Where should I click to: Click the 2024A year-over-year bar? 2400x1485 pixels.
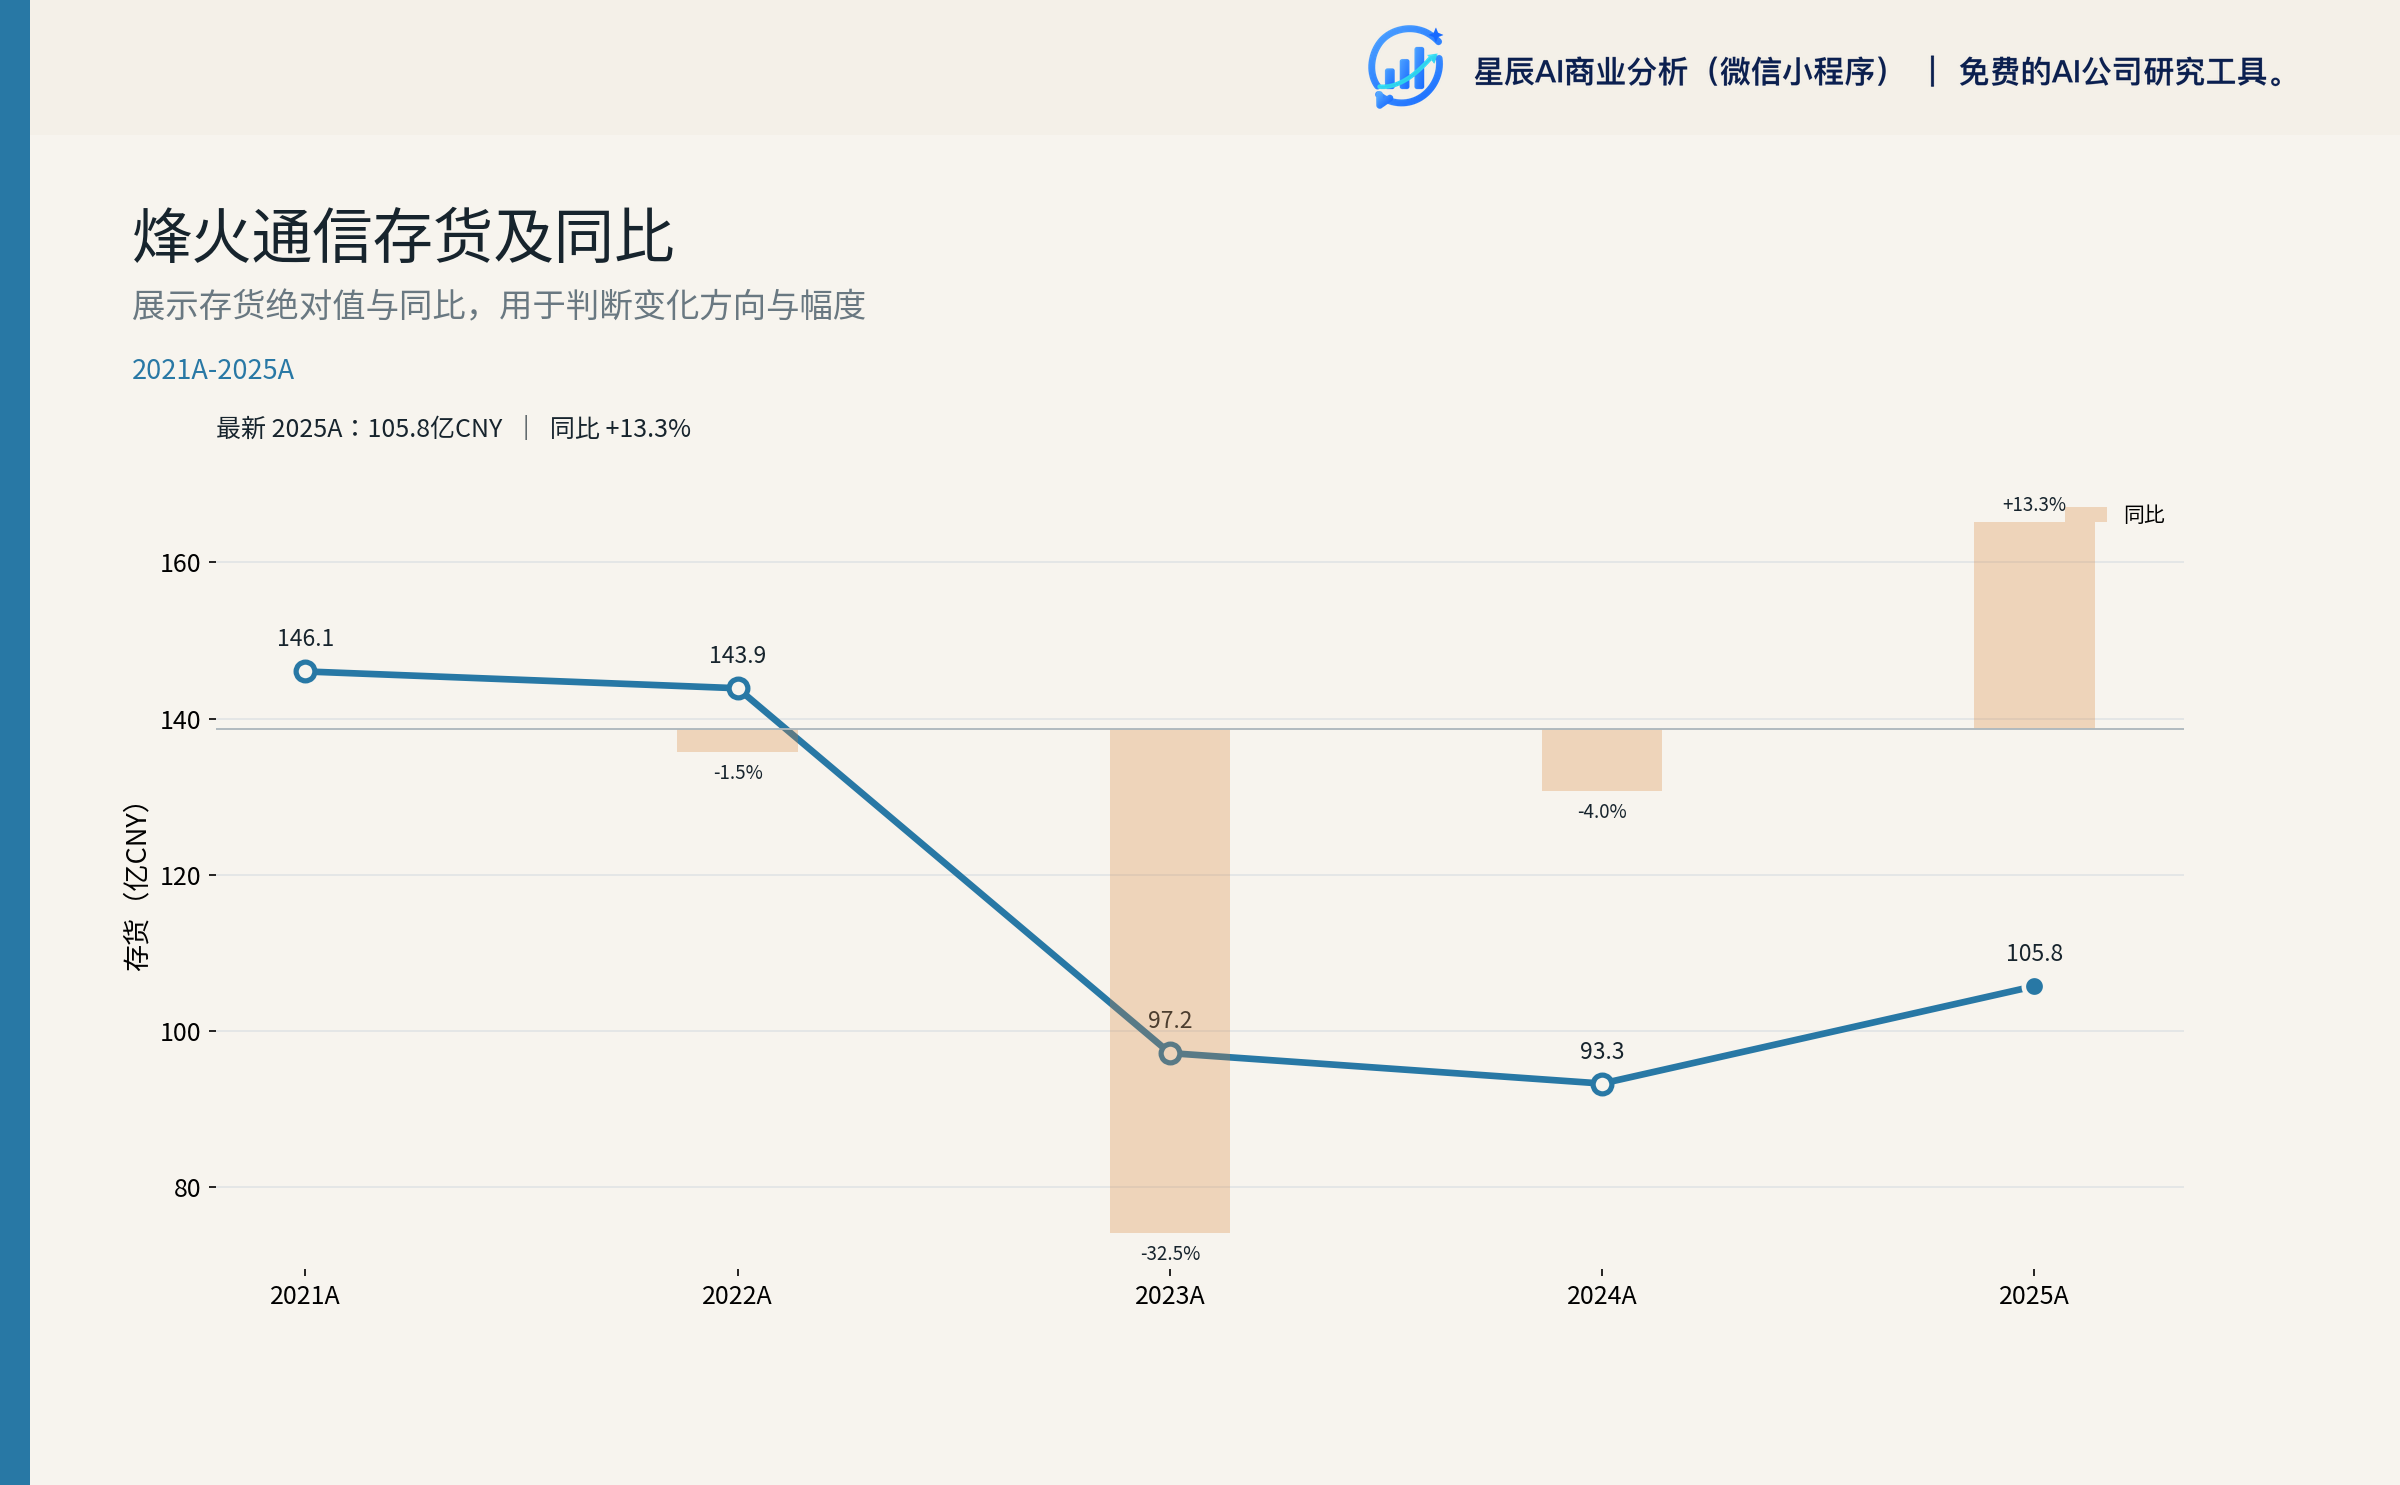coord(1602,760)
